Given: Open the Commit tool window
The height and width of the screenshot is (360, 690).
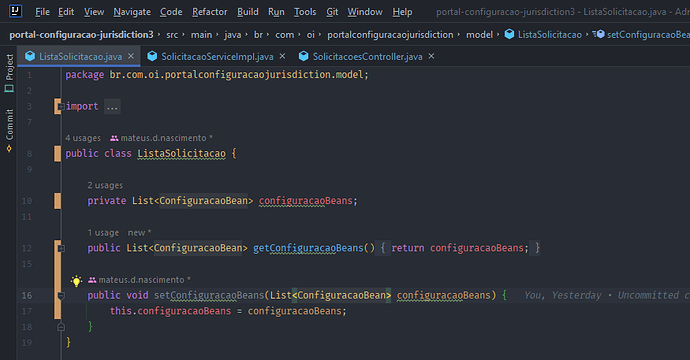Looking at the screenshot, I should coord(9,131).
